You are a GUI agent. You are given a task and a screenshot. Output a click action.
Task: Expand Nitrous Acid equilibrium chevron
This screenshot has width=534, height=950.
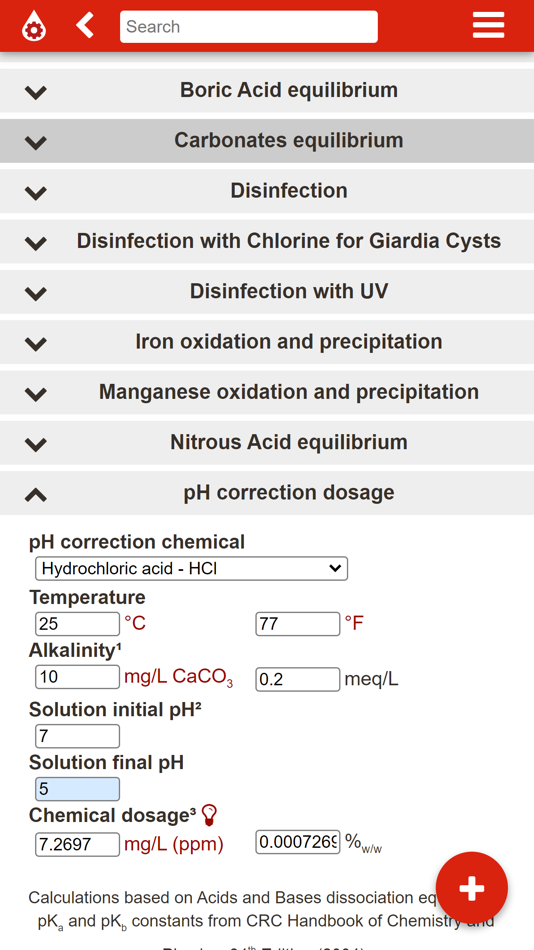(36, 444)
